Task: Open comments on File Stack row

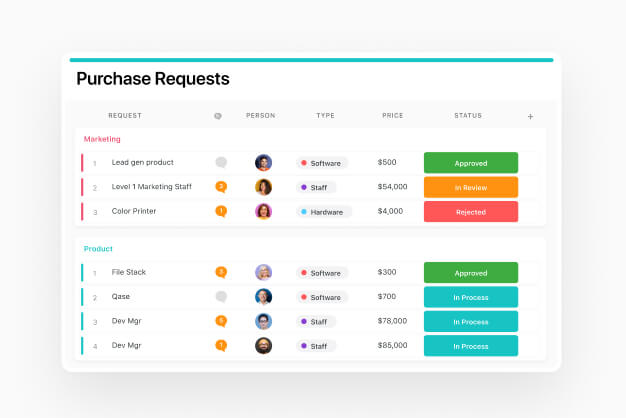Action: point(221,272)
